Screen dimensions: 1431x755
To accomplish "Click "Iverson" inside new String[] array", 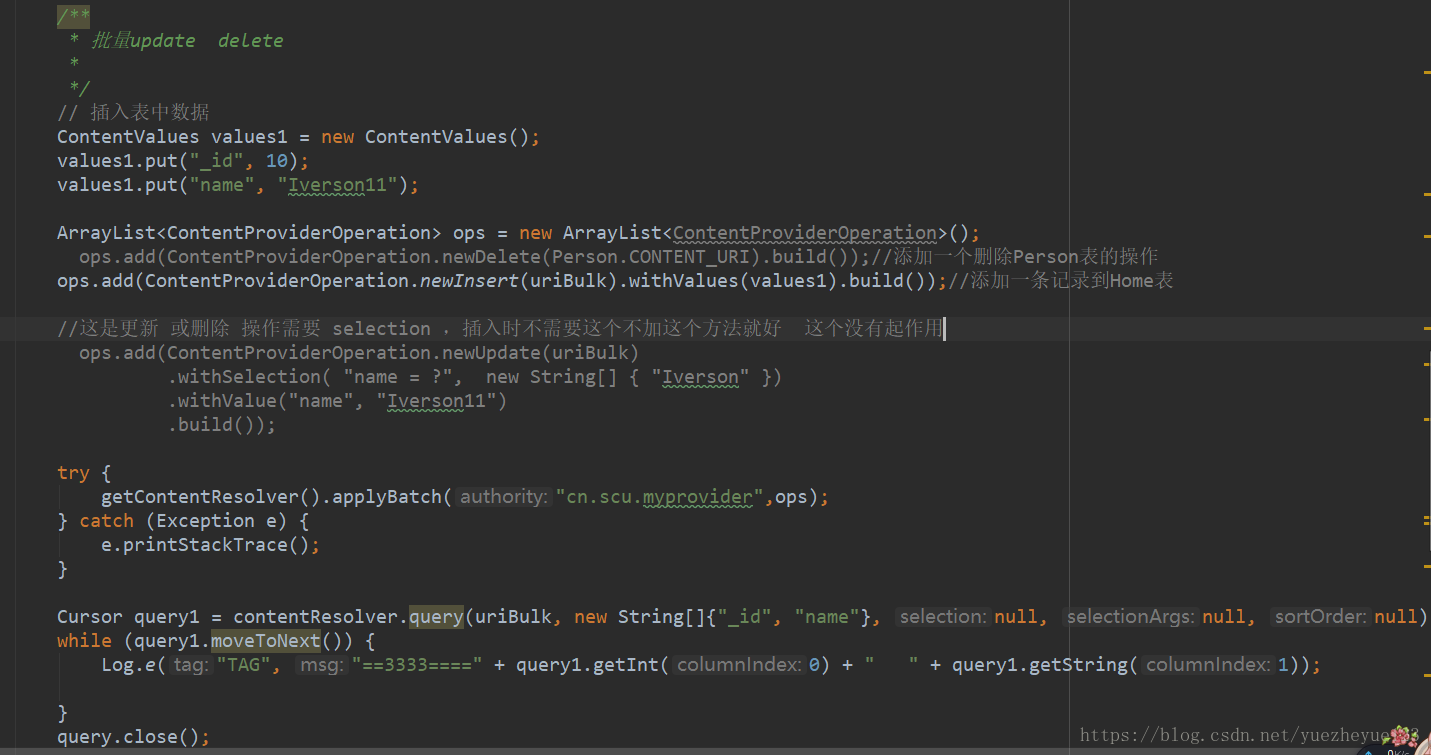I will [x=700, y=377].
